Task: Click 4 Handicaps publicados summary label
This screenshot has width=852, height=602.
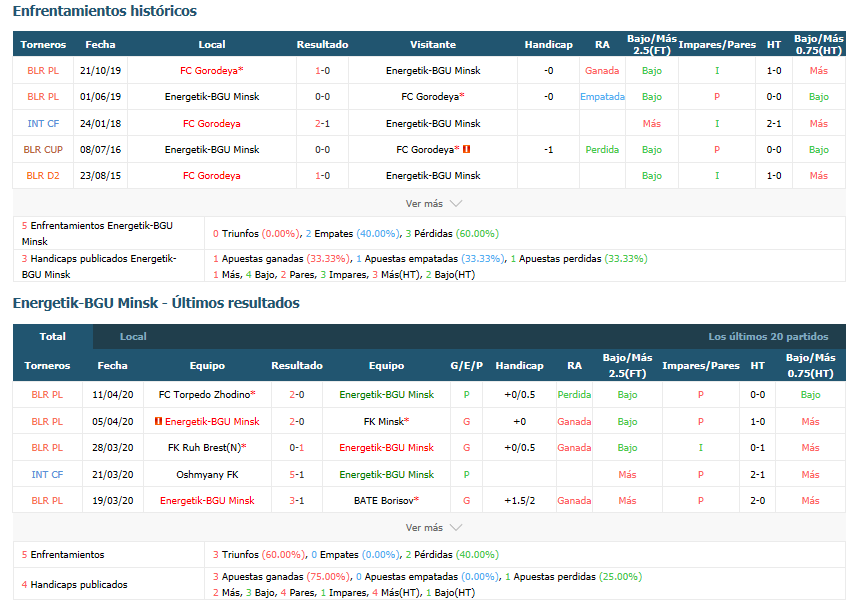Action: (x=74, y=585)
